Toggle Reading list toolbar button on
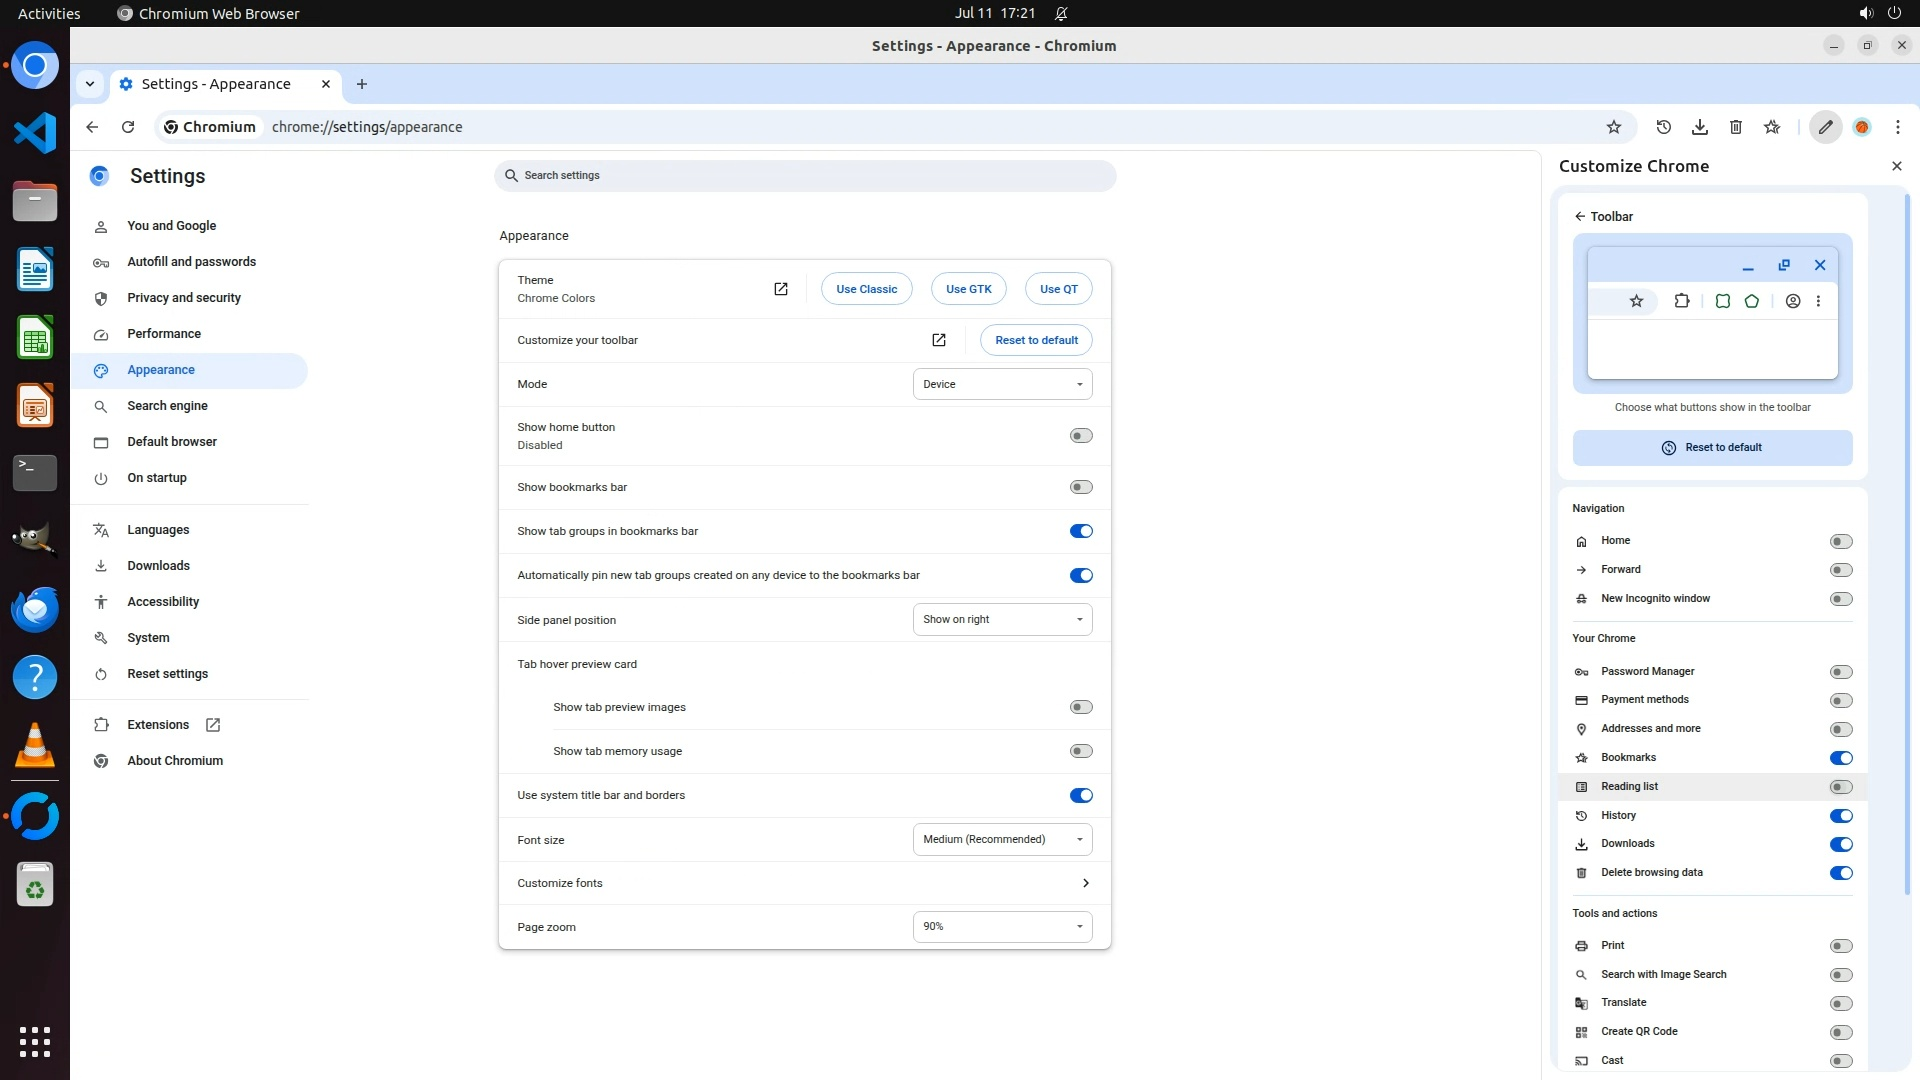The image size is (1920, 1080). tap(1840, 787)
